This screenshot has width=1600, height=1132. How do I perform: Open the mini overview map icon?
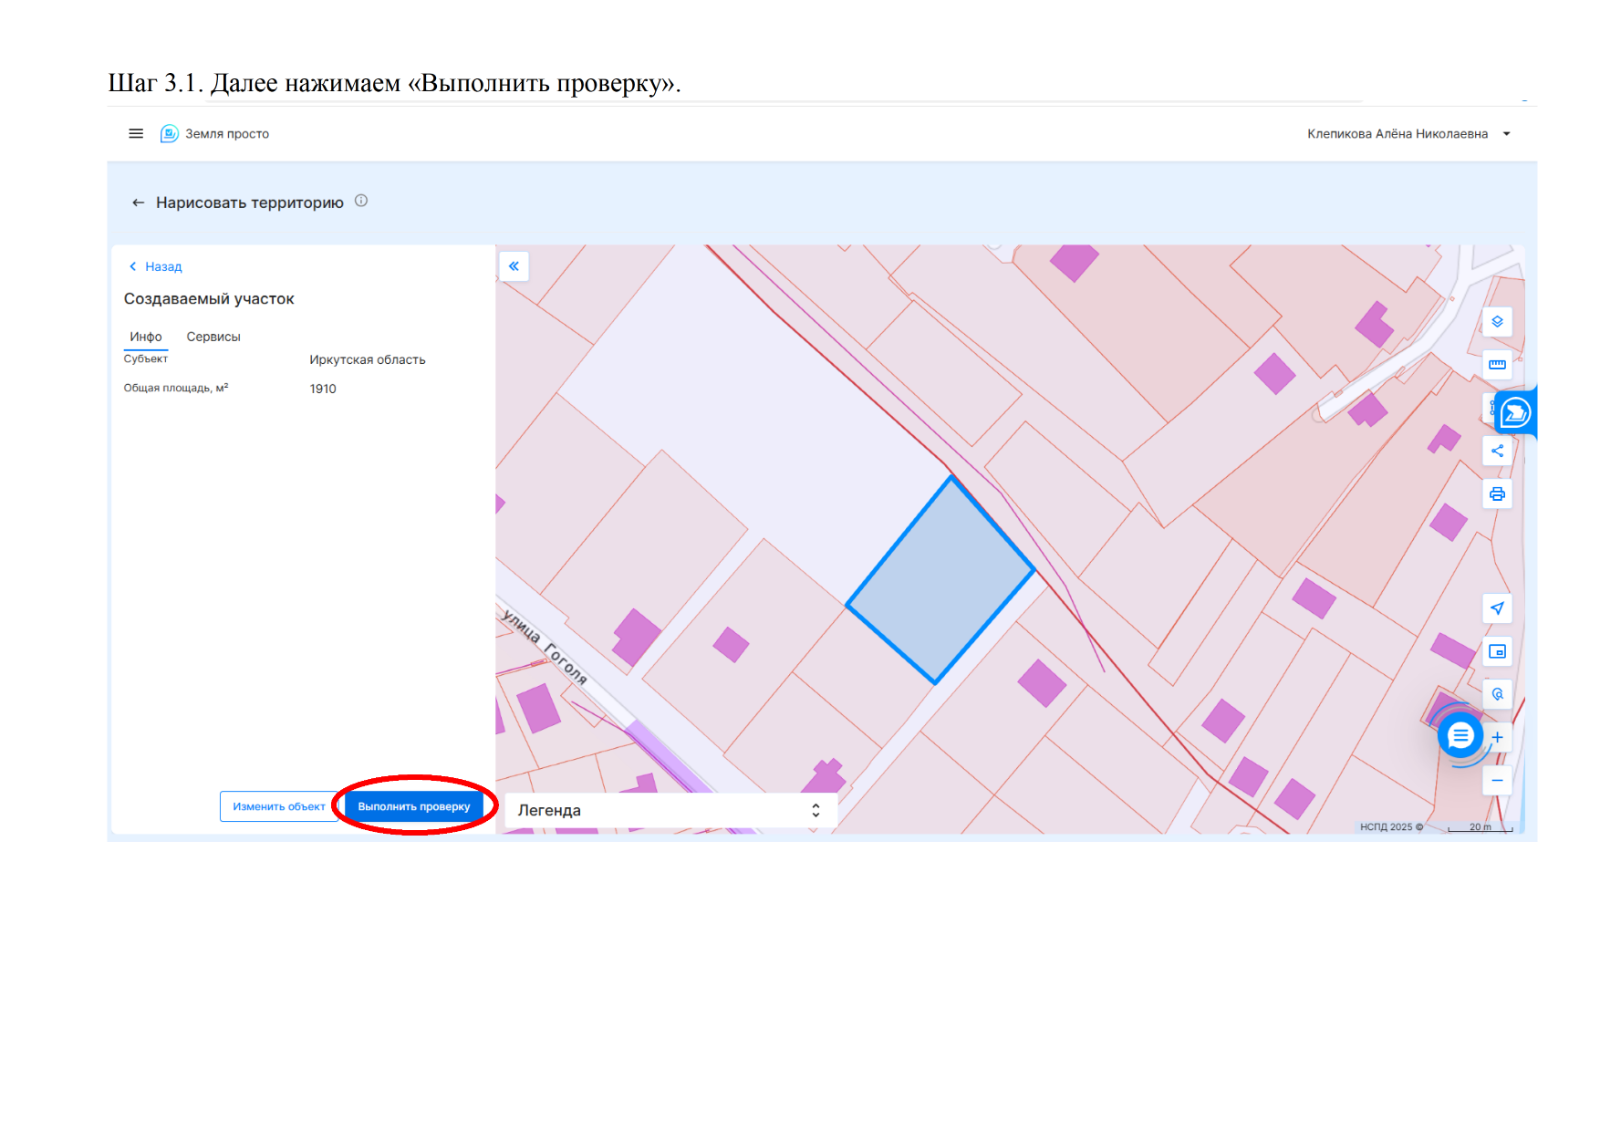tap(1497, 651)
